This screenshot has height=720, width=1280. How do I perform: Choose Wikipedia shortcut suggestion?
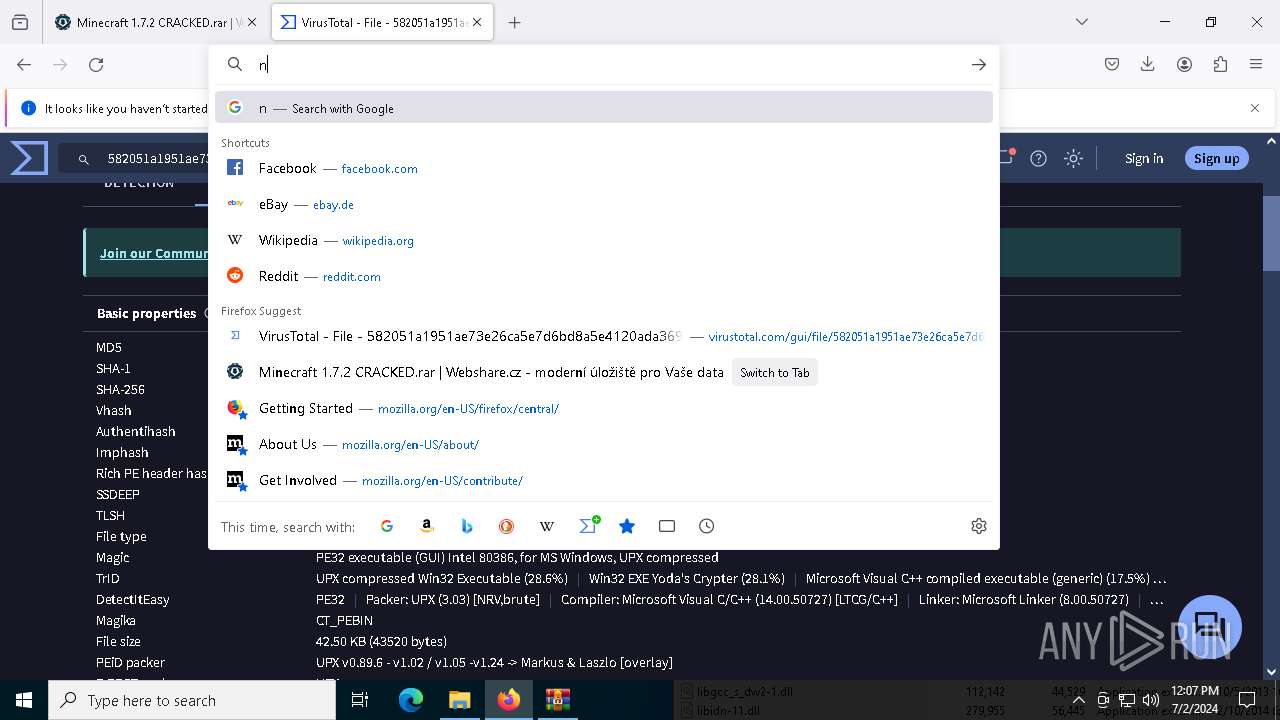pyautogui.click(x=604, y=240)
